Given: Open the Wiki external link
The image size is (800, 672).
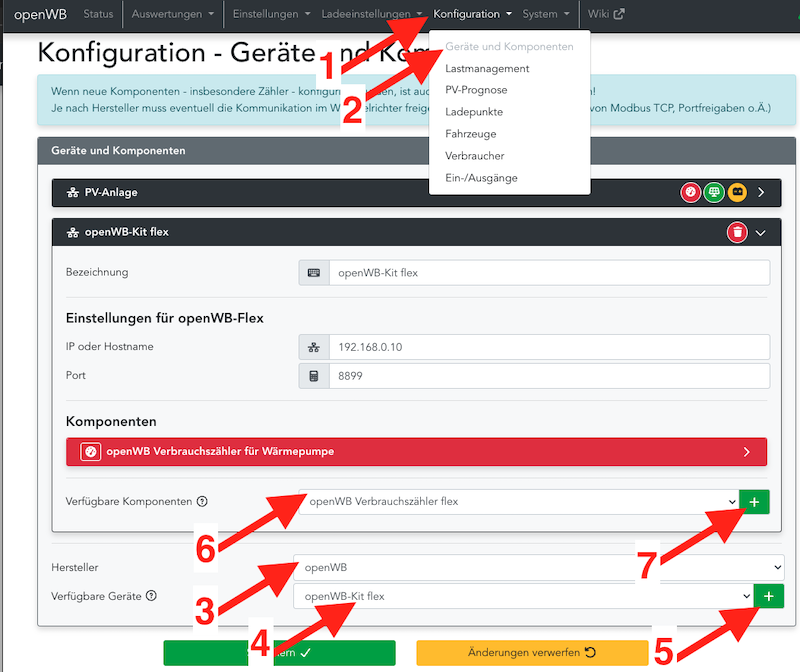Looking at the screenshot, I should [606, 14].
